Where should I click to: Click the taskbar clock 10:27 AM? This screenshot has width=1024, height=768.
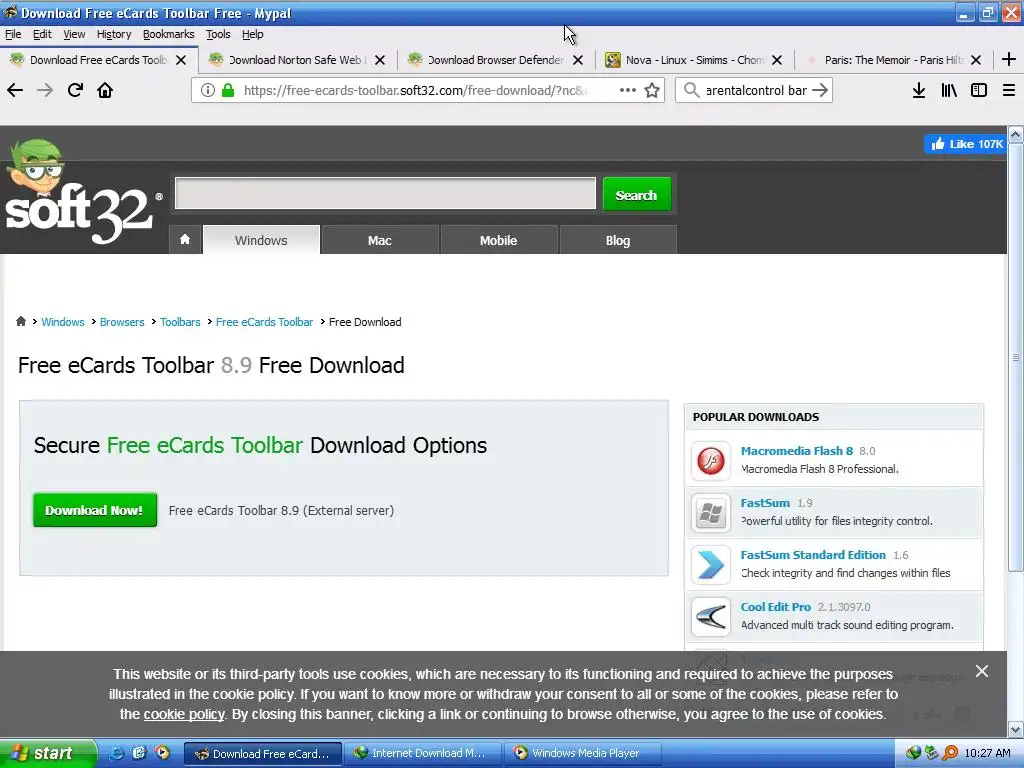(x=987, y=753)
